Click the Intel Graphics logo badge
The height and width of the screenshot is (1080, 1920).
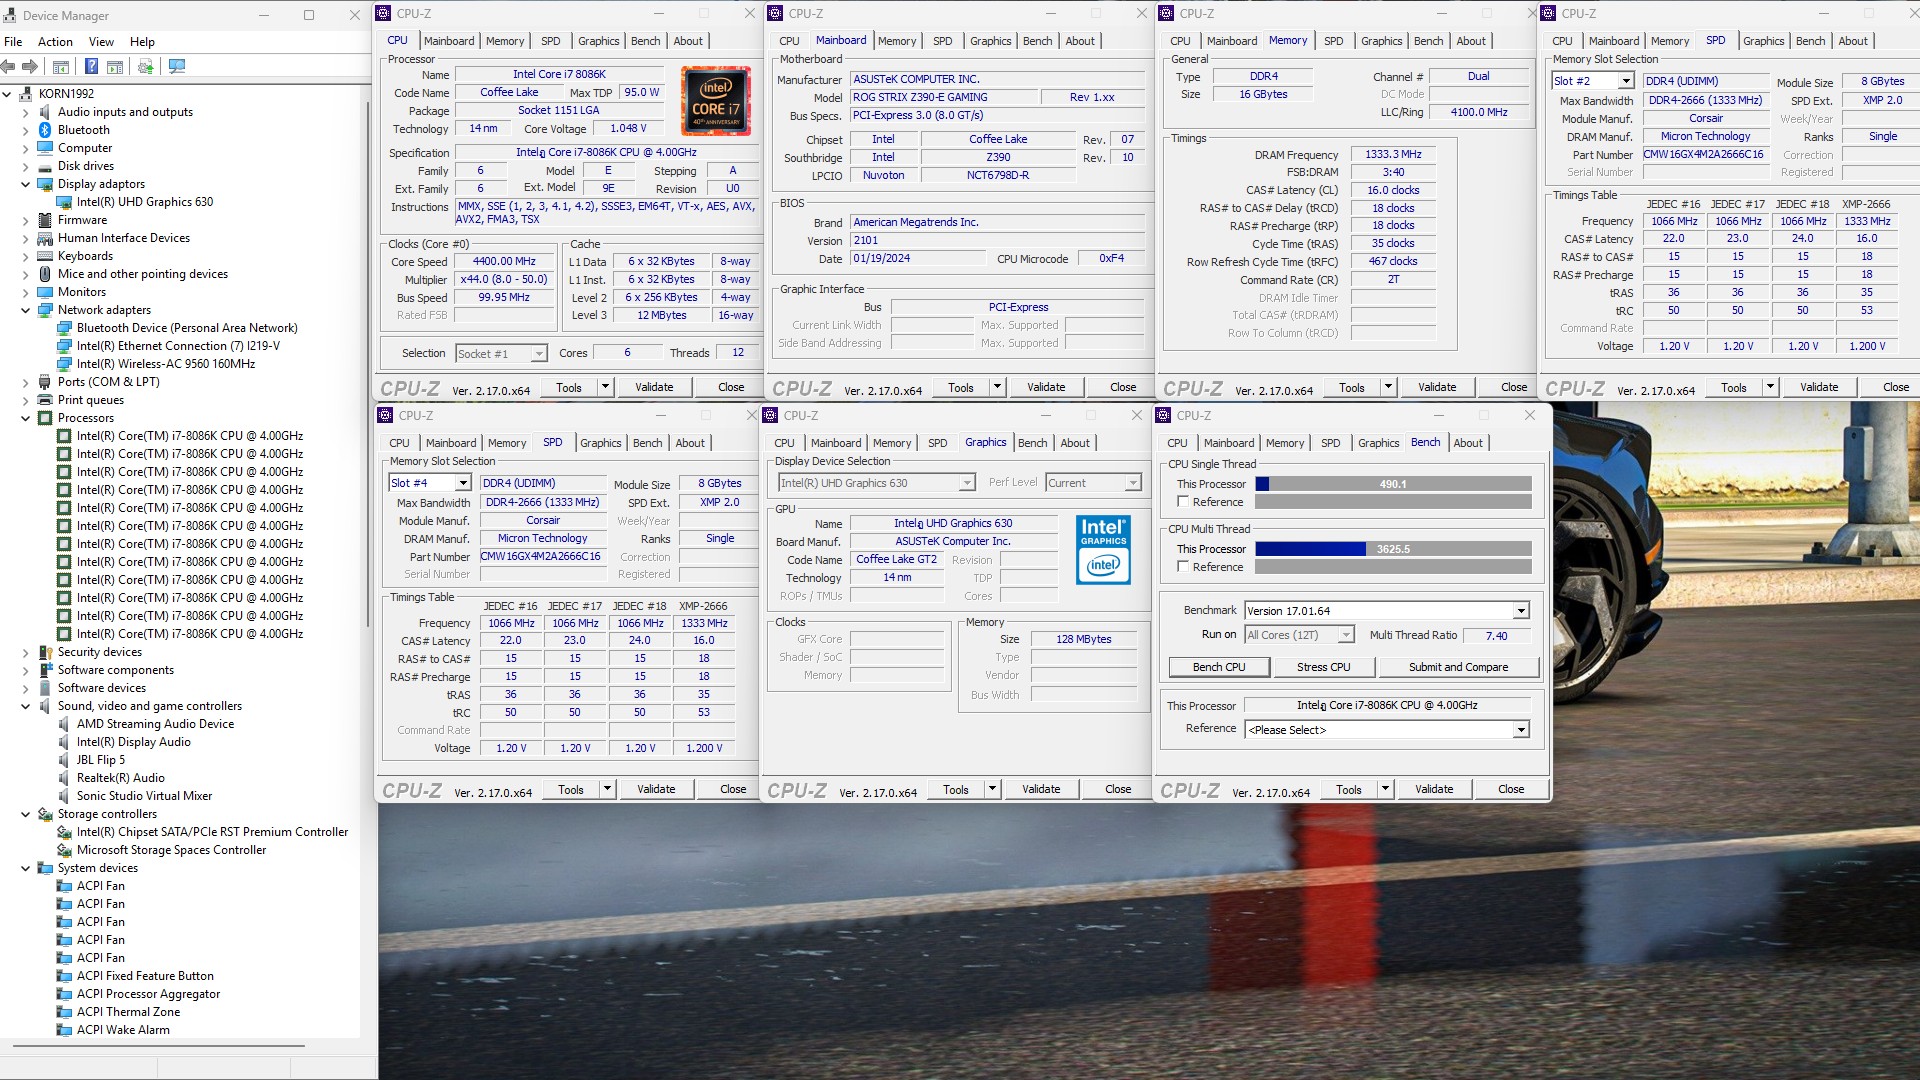tap(1103, 549)
